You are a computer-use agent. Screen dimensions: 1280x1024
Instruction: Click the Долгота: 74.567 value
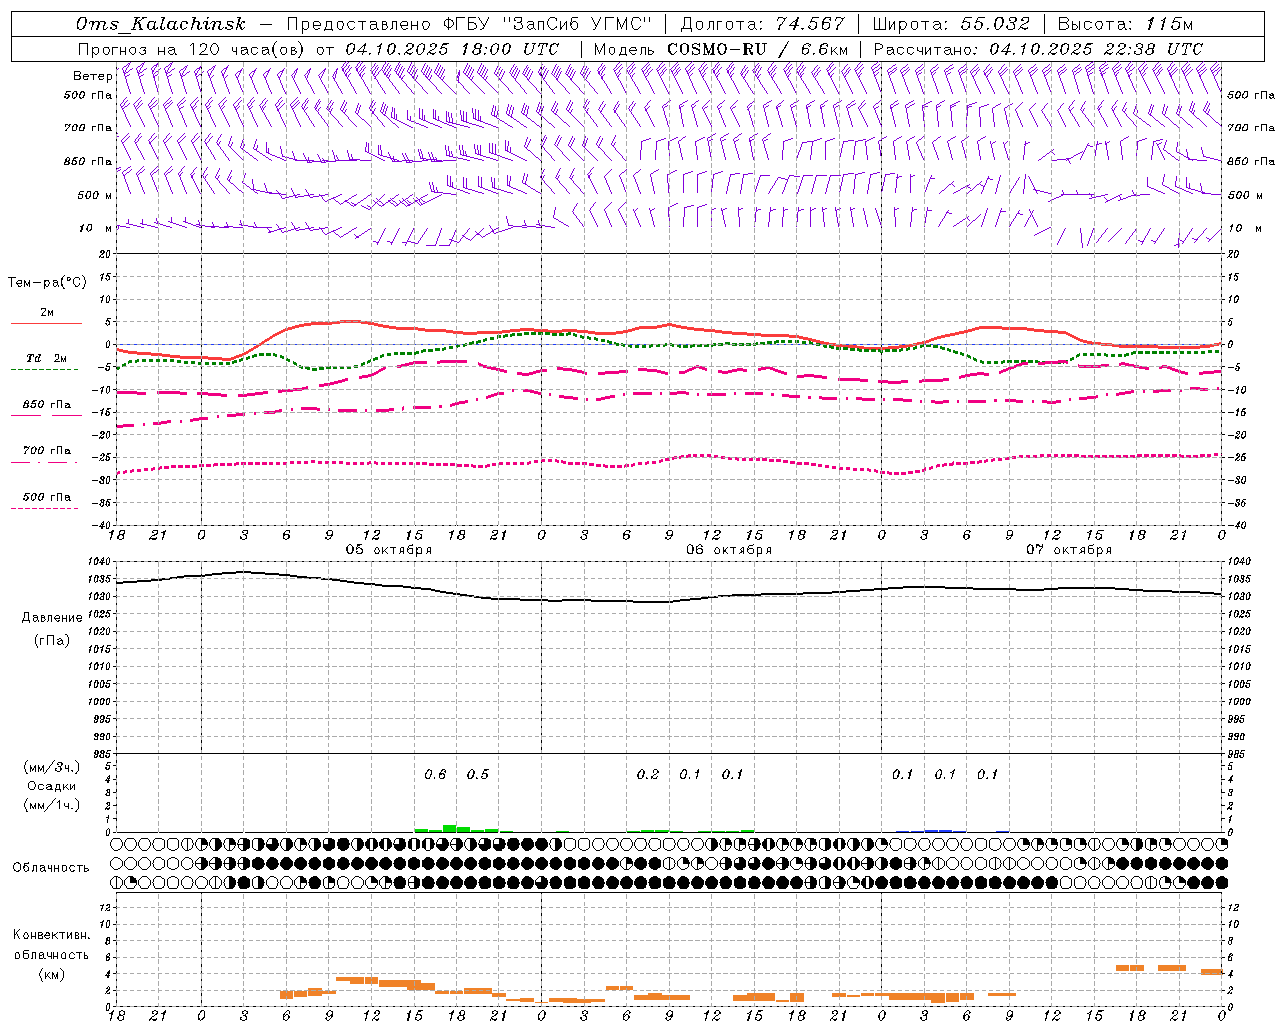tap(762, 24)
